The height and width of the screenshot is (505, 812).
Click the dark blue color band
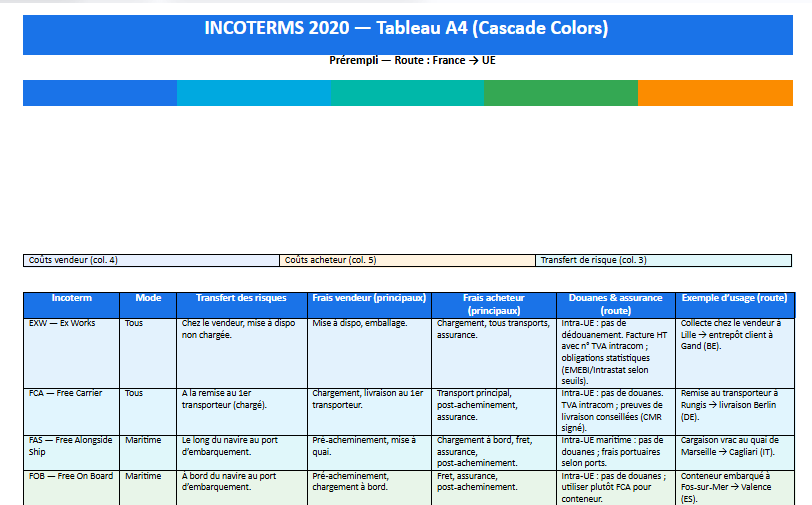[100, 93]
